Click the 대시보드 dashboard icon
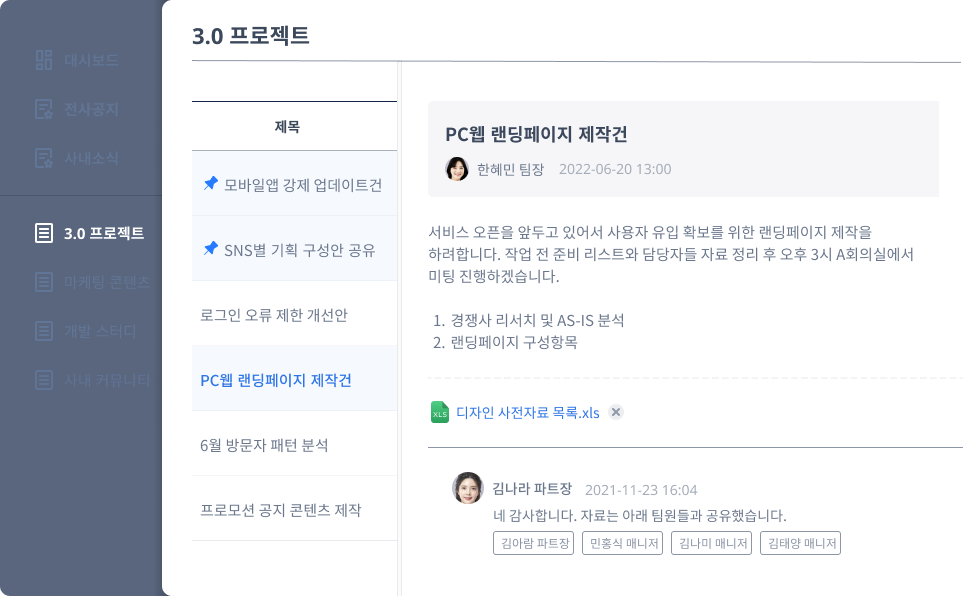The width and height of the screenshot is (963, 596). pos(43,60)
